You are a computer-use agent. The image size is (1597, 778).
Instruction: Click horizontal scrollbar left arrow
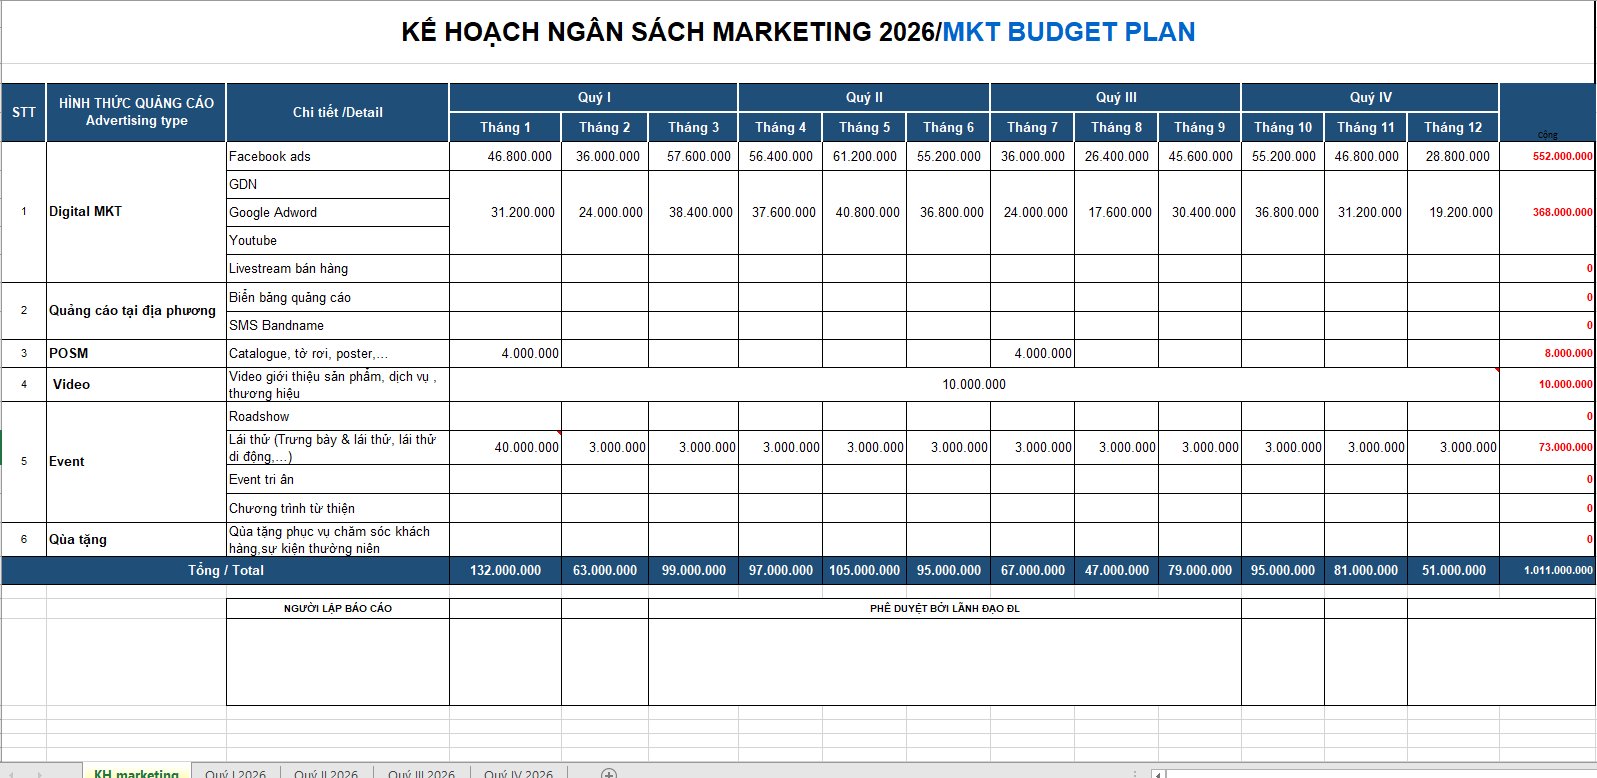[1158, 773]
